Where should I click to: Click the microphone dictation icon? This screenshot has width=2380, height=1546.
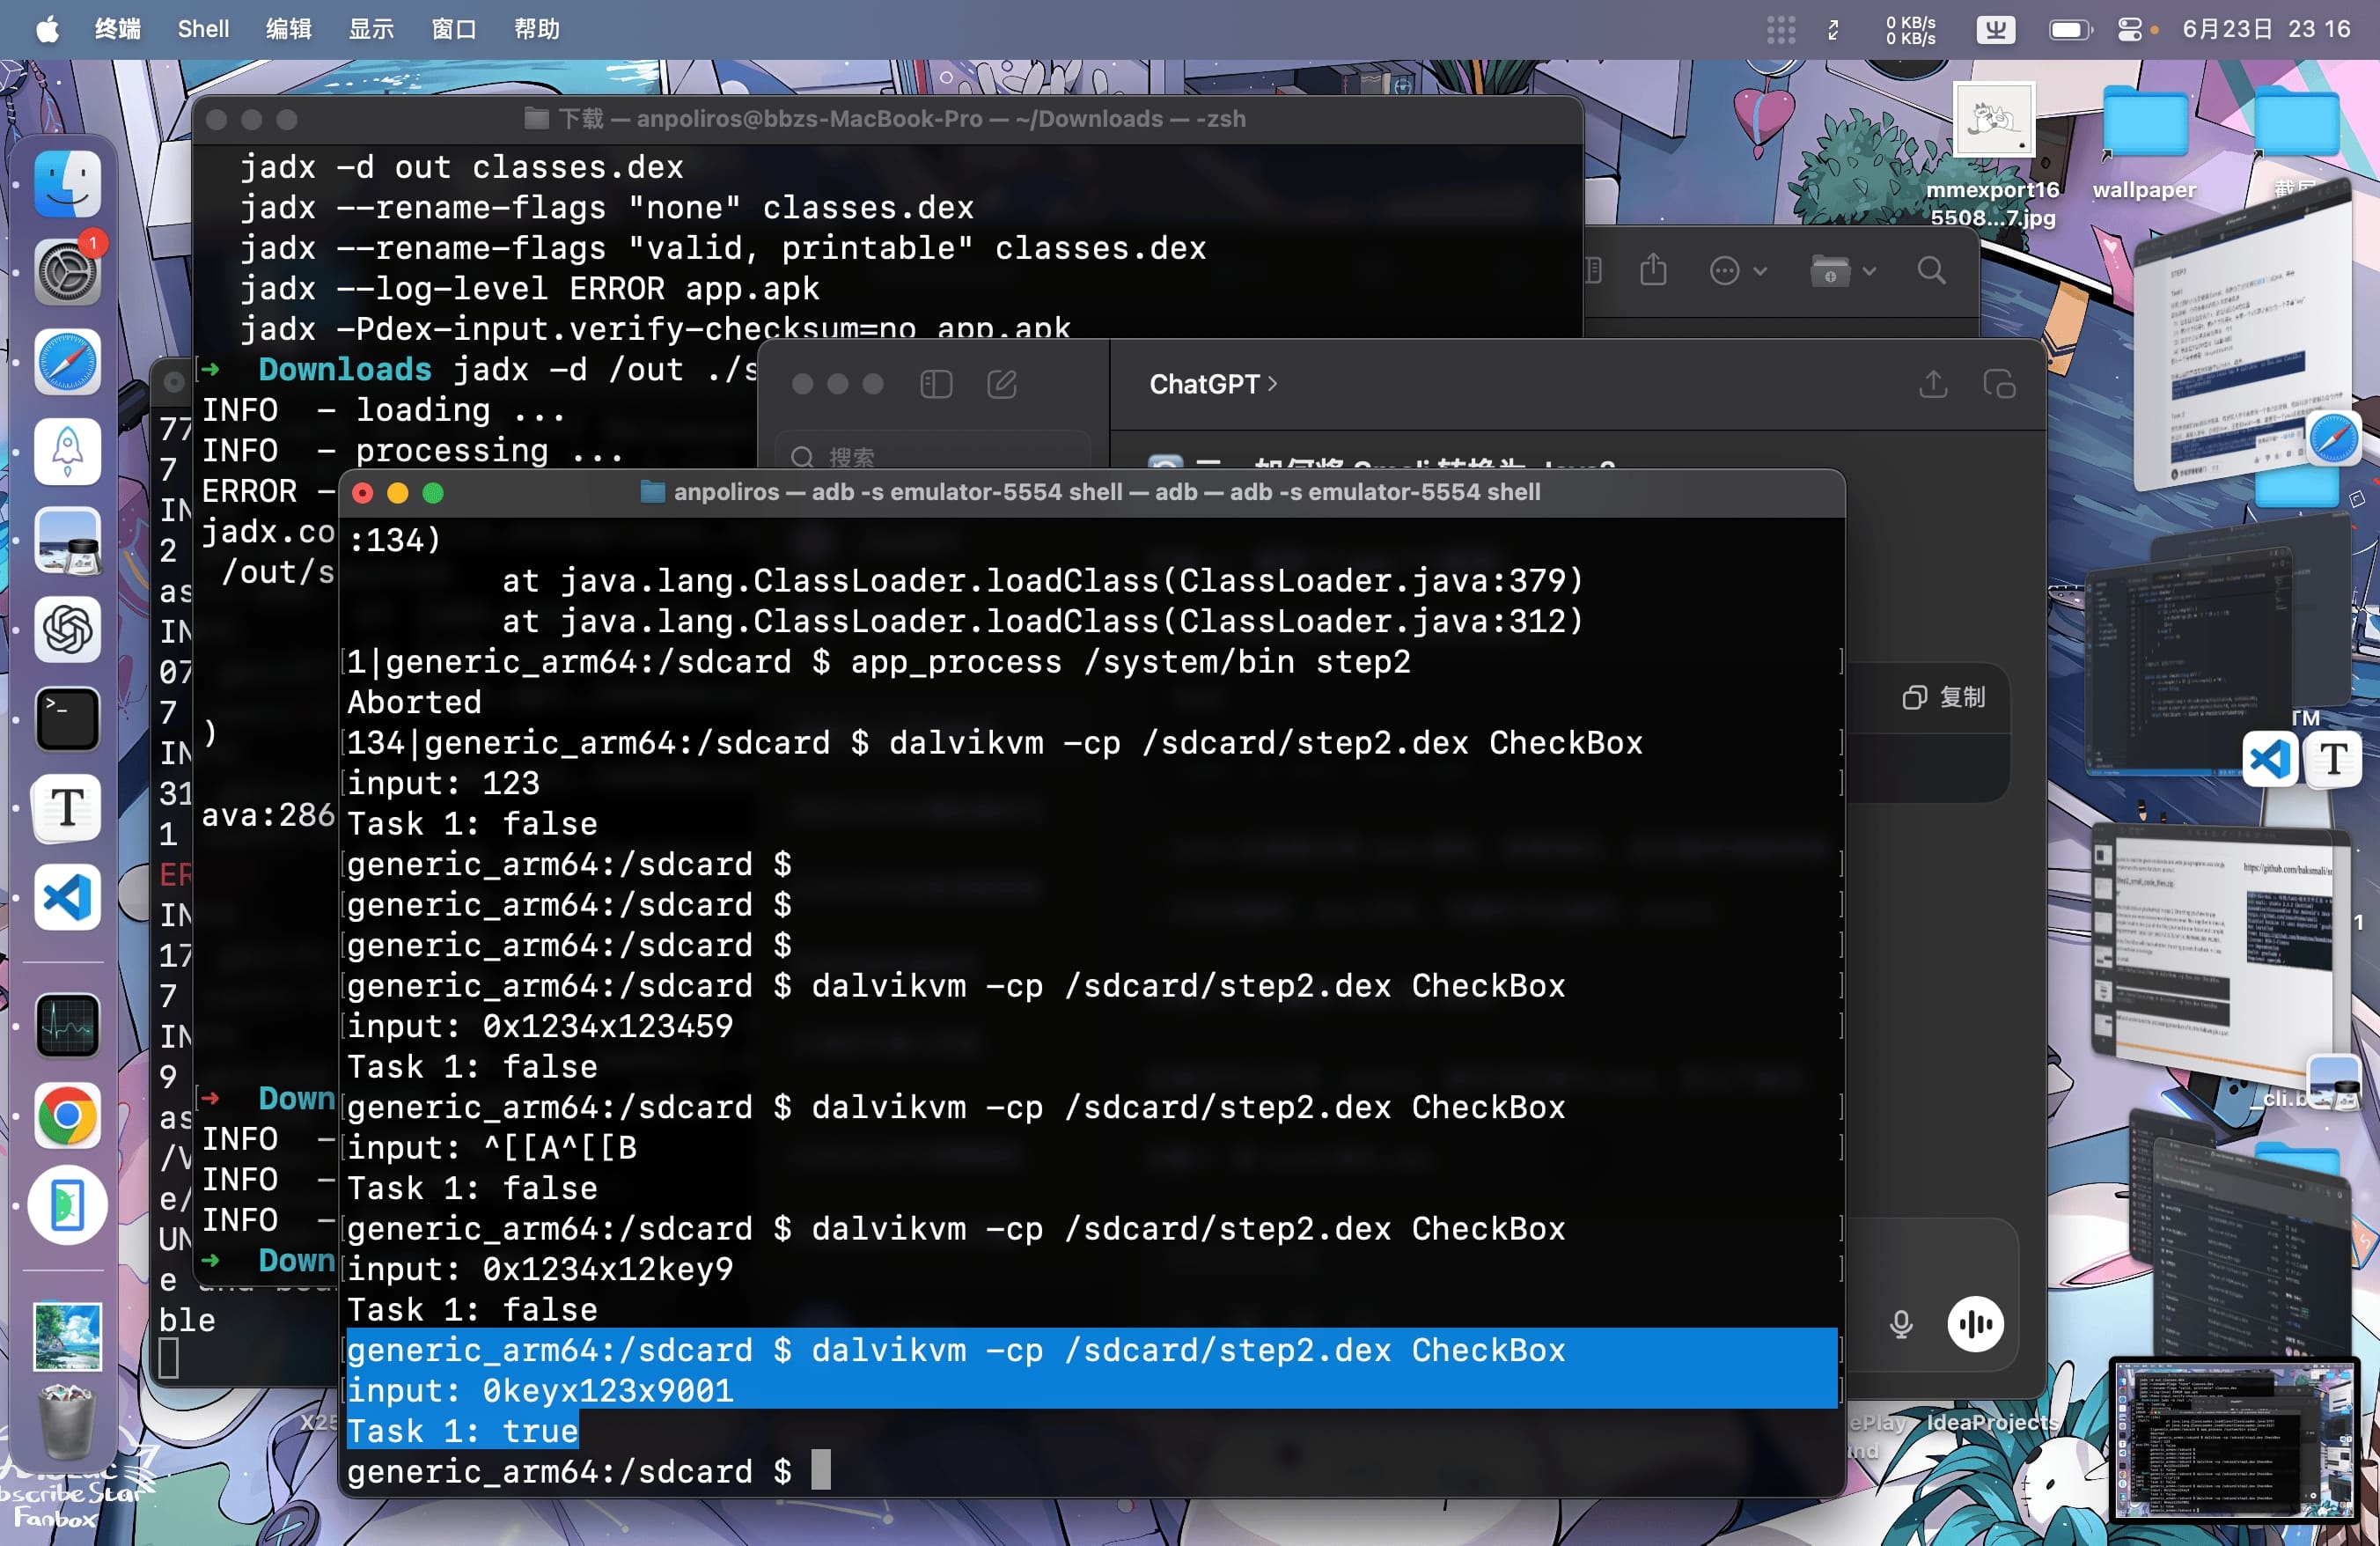(x=1901, y=1324)
